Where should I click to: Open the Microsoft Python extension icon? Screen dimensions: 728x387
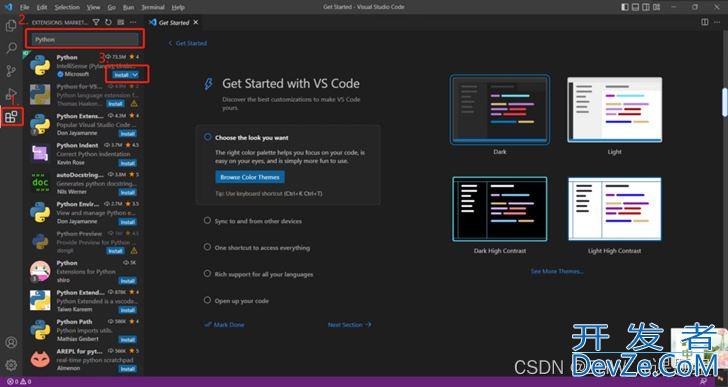pyautogui.click(x=40, y=65)
